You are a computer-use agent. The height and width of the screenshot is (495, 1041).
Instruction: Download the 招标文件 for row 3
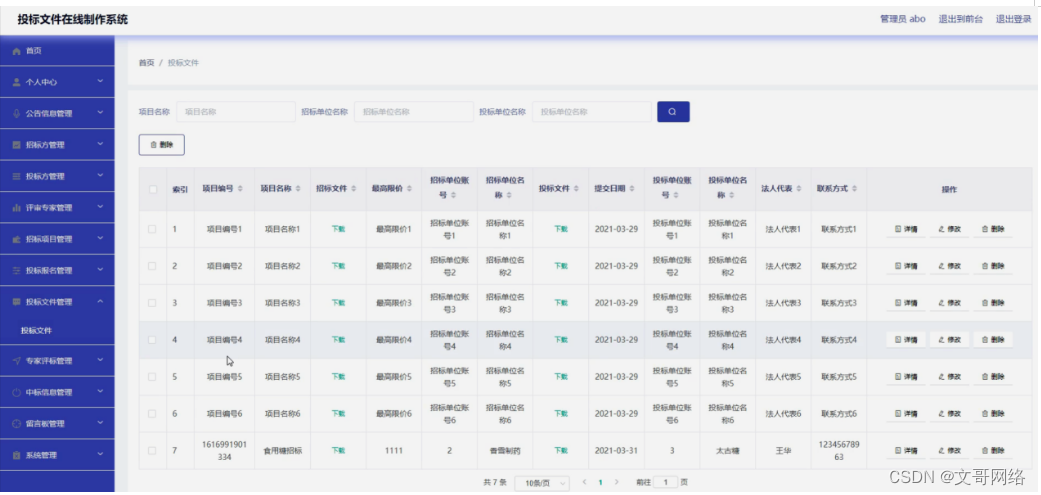pos(338,303)
